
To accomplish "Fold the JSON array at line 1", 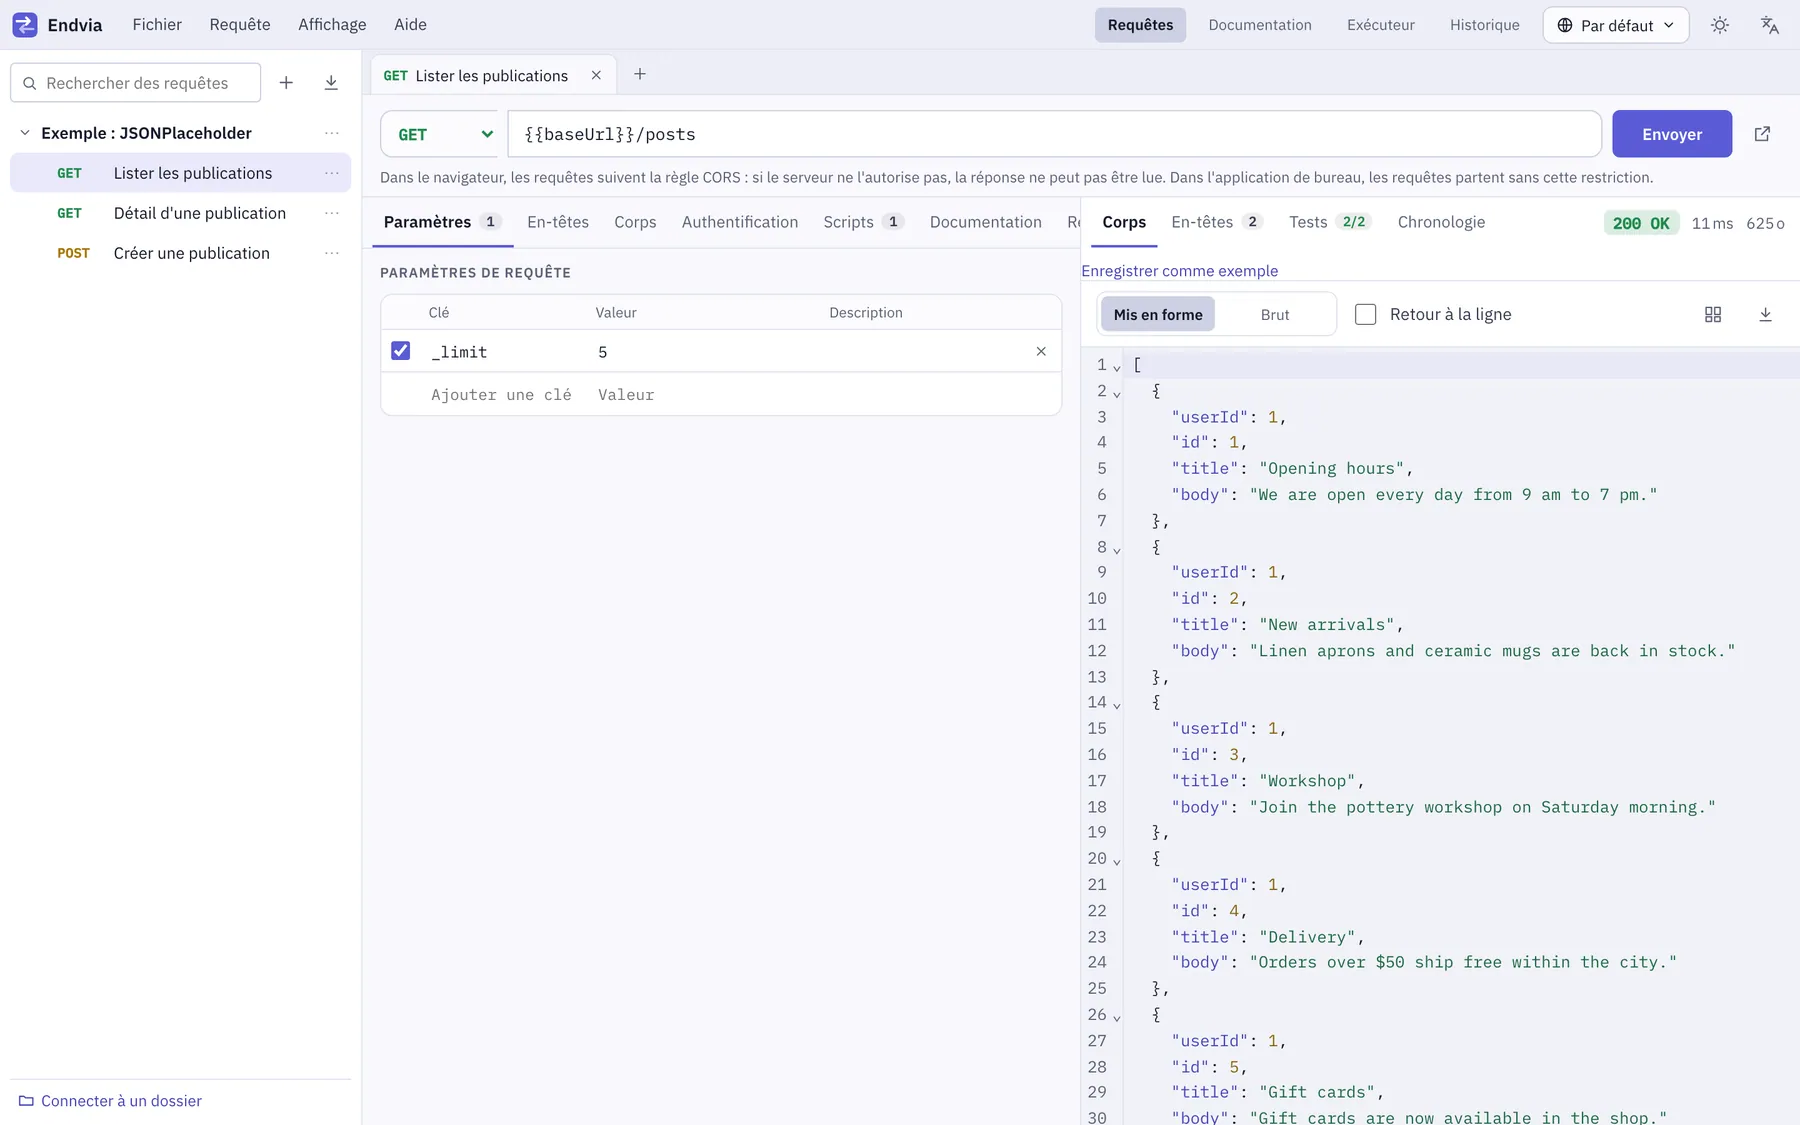I will (1117, 367).
